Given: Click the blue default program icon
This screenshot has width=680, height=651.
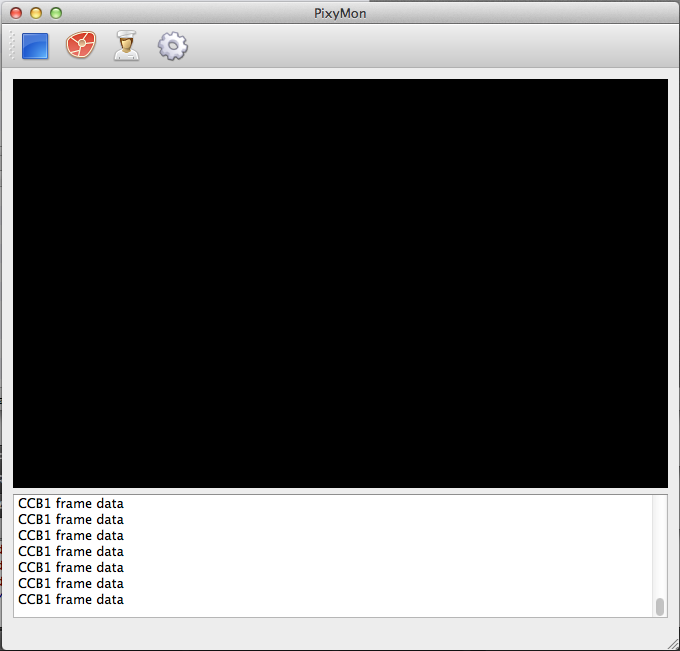Looking at the screenshot, I should (35, 46).
